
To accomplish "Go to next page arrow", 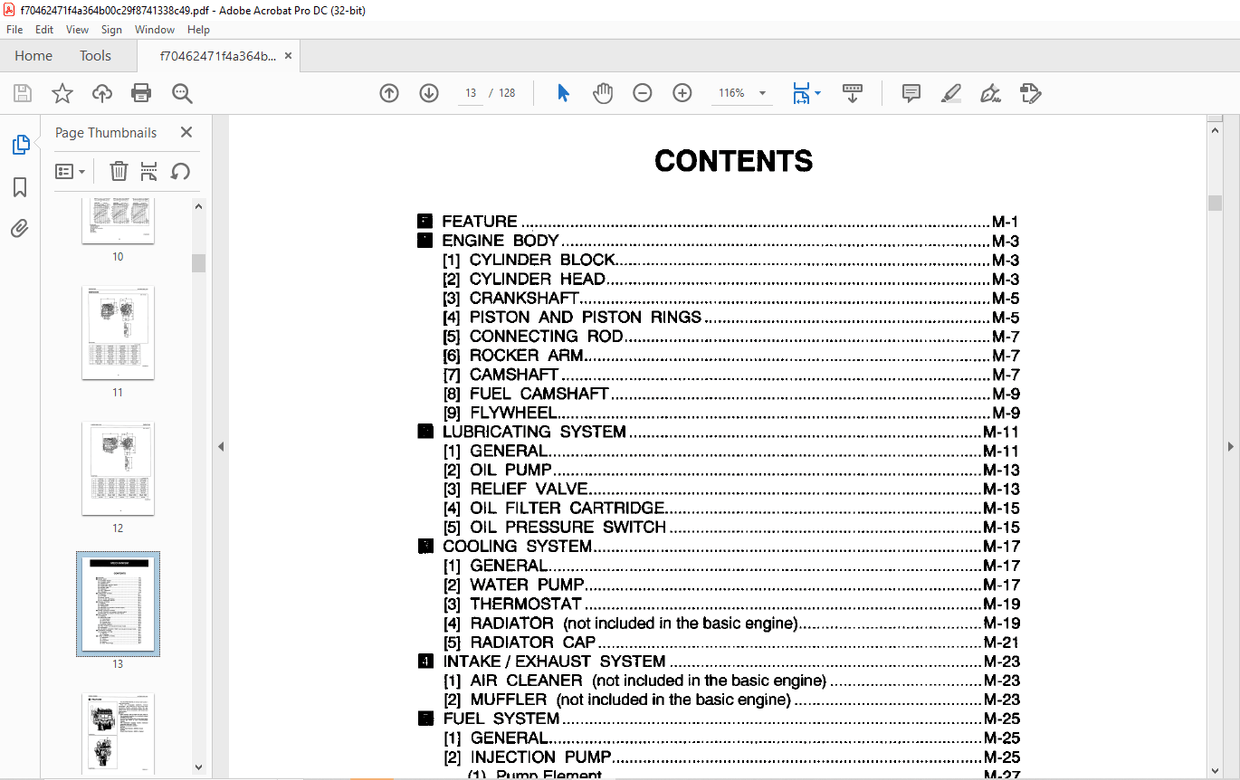I will (x=429, y=93).
